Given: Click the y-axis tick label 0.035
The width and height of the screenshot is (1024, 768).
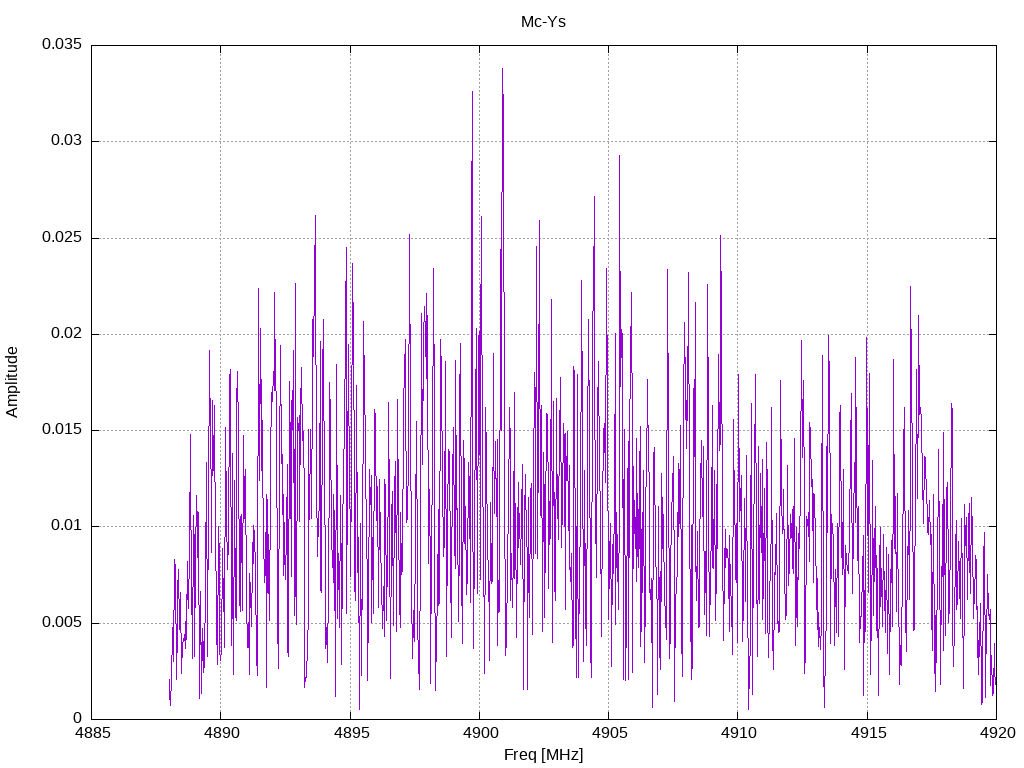Looking at the screenshot, I should point(62,44).
